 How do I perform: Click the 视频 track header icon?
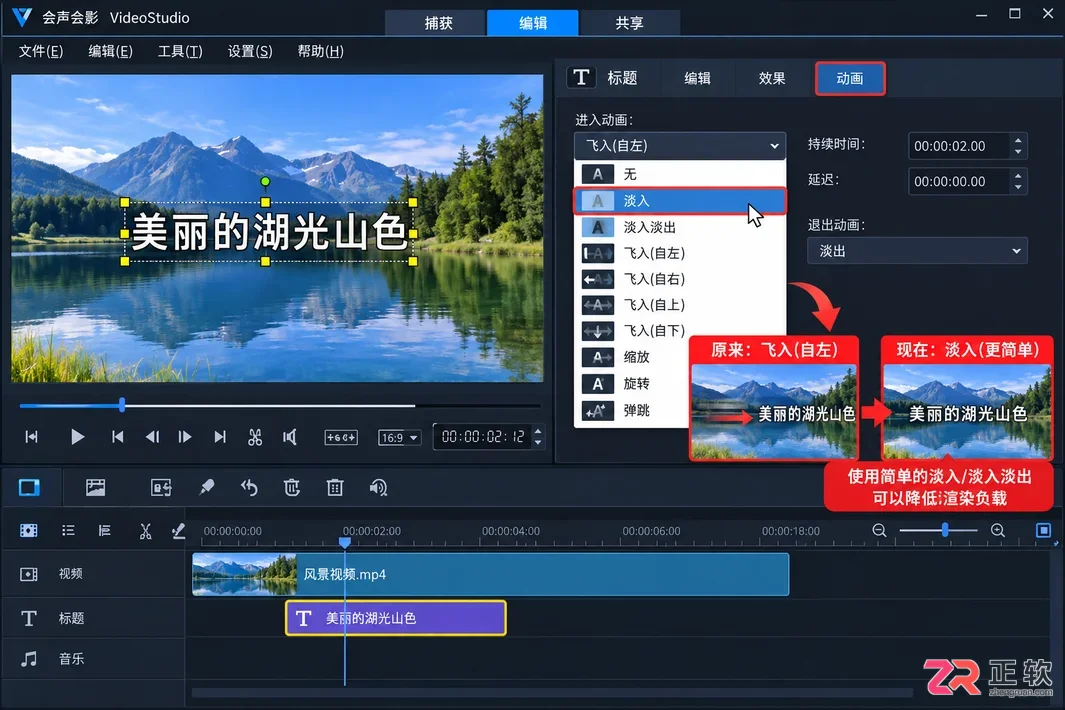click(x=29, y=574)
